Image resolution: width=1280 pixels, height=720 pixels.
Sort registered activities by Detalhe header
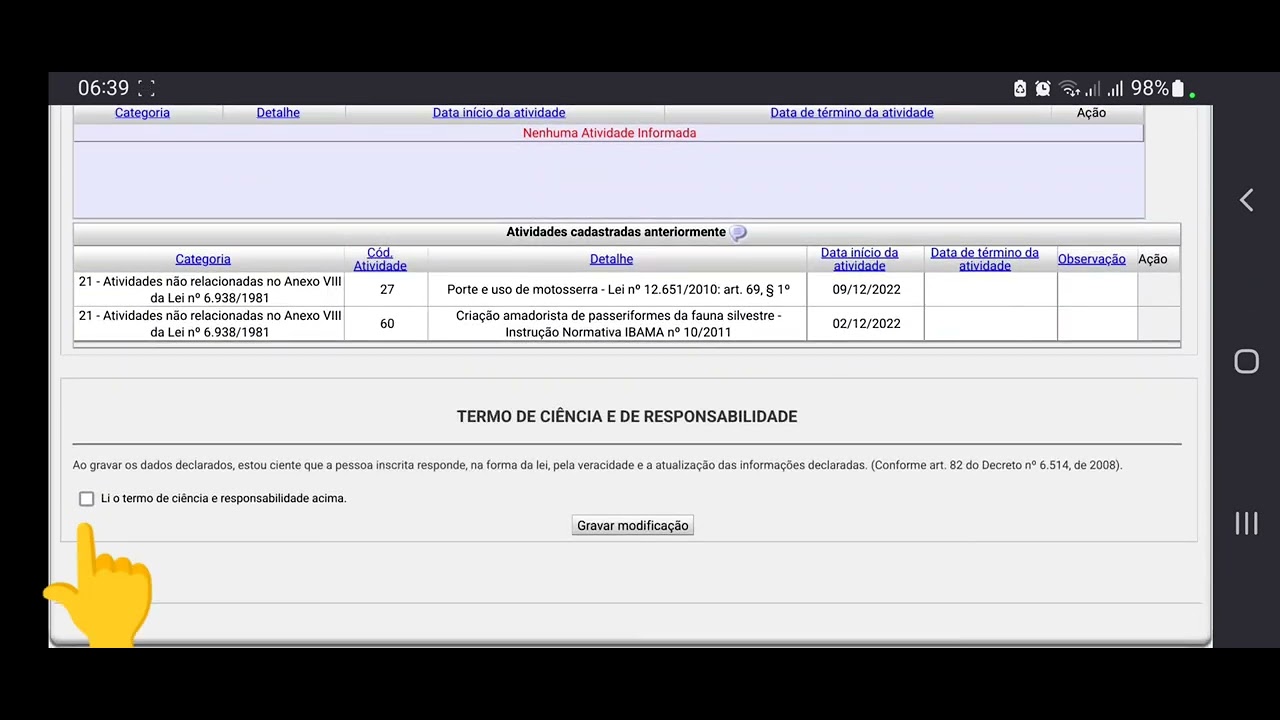(x=611, y=259)
